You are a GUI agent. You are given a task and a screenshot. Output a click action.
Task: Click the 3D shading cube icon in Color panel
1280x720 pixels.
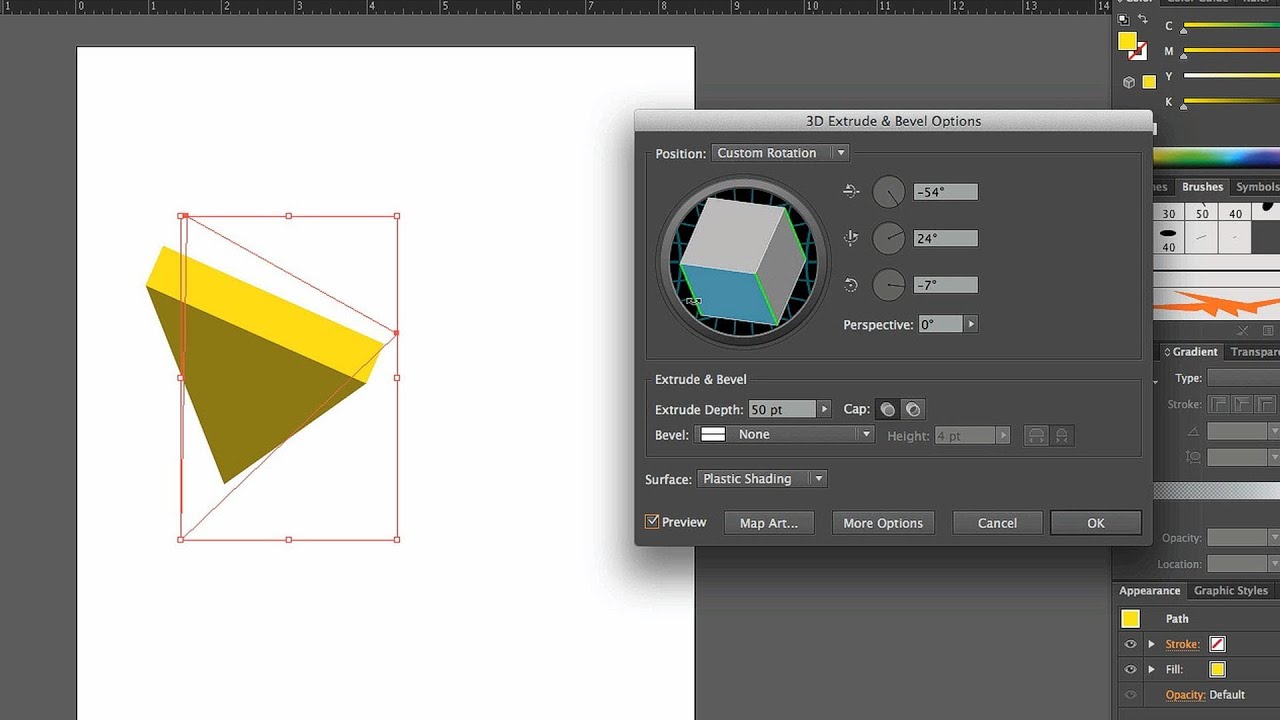pyautogui.click(x=1129, y=82)
